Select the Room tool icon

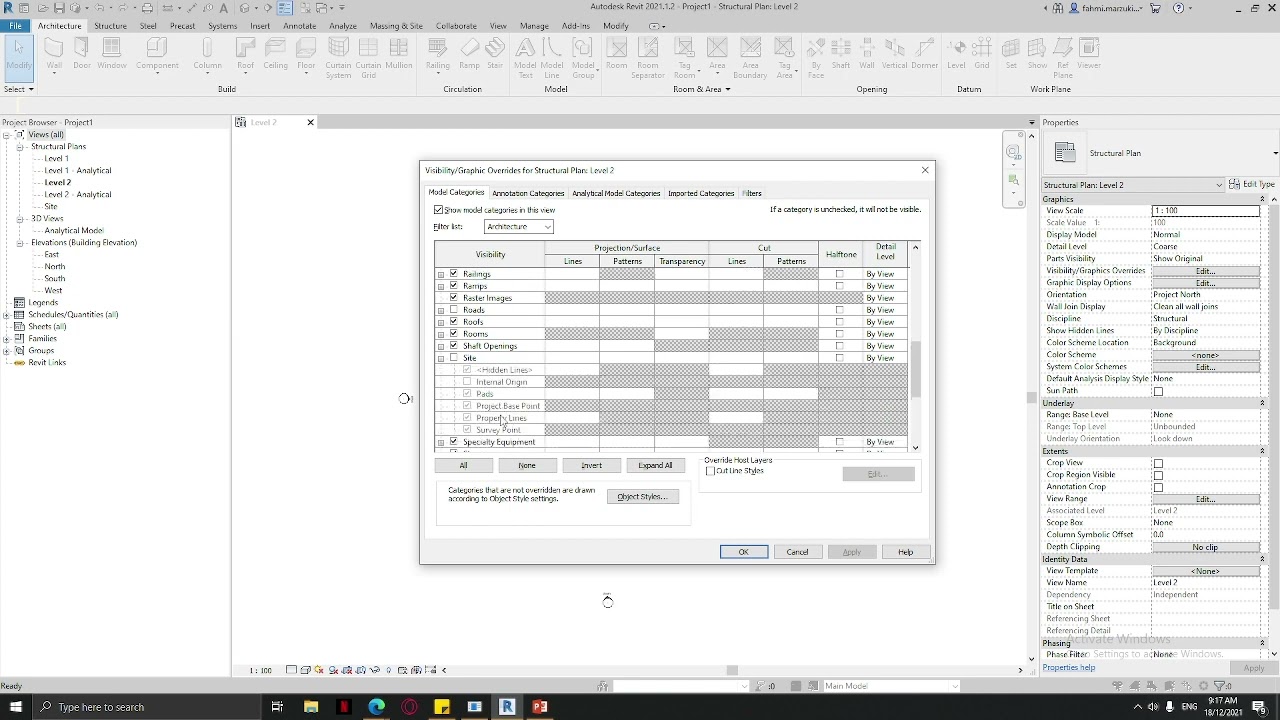coord(617,47)
